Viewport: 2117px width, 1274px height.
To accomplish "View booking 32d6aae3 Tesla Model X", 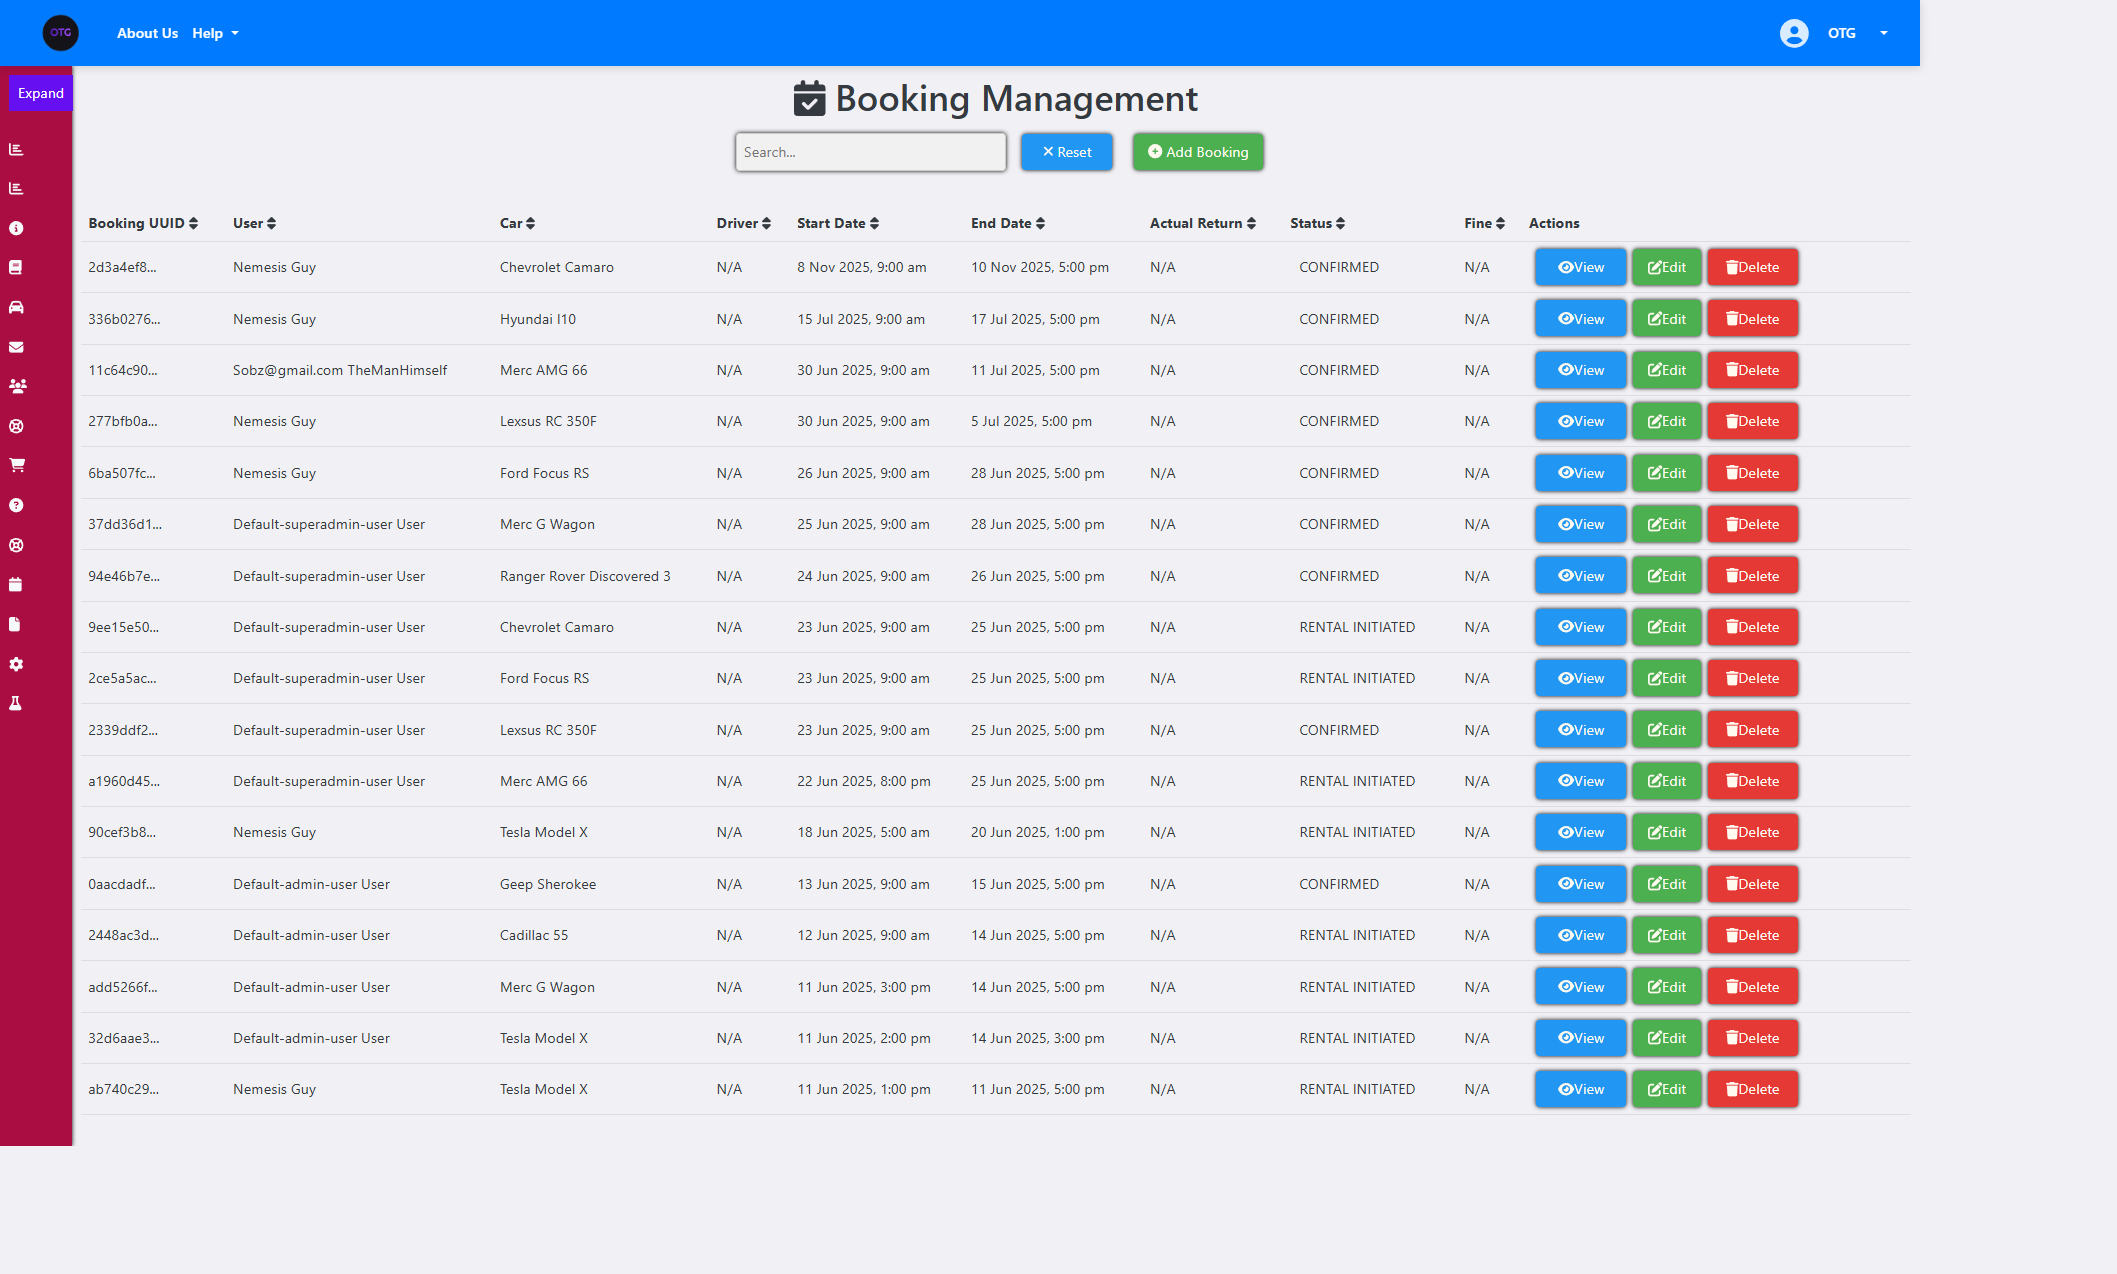I will click(1581, 1038).
